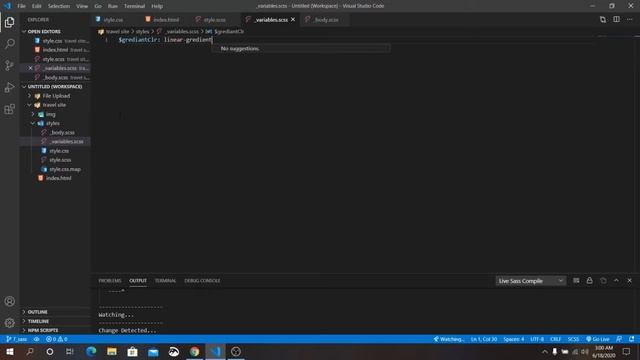Maximize the bottom panel size
The image size is (640, 360).
coord(616,281)
